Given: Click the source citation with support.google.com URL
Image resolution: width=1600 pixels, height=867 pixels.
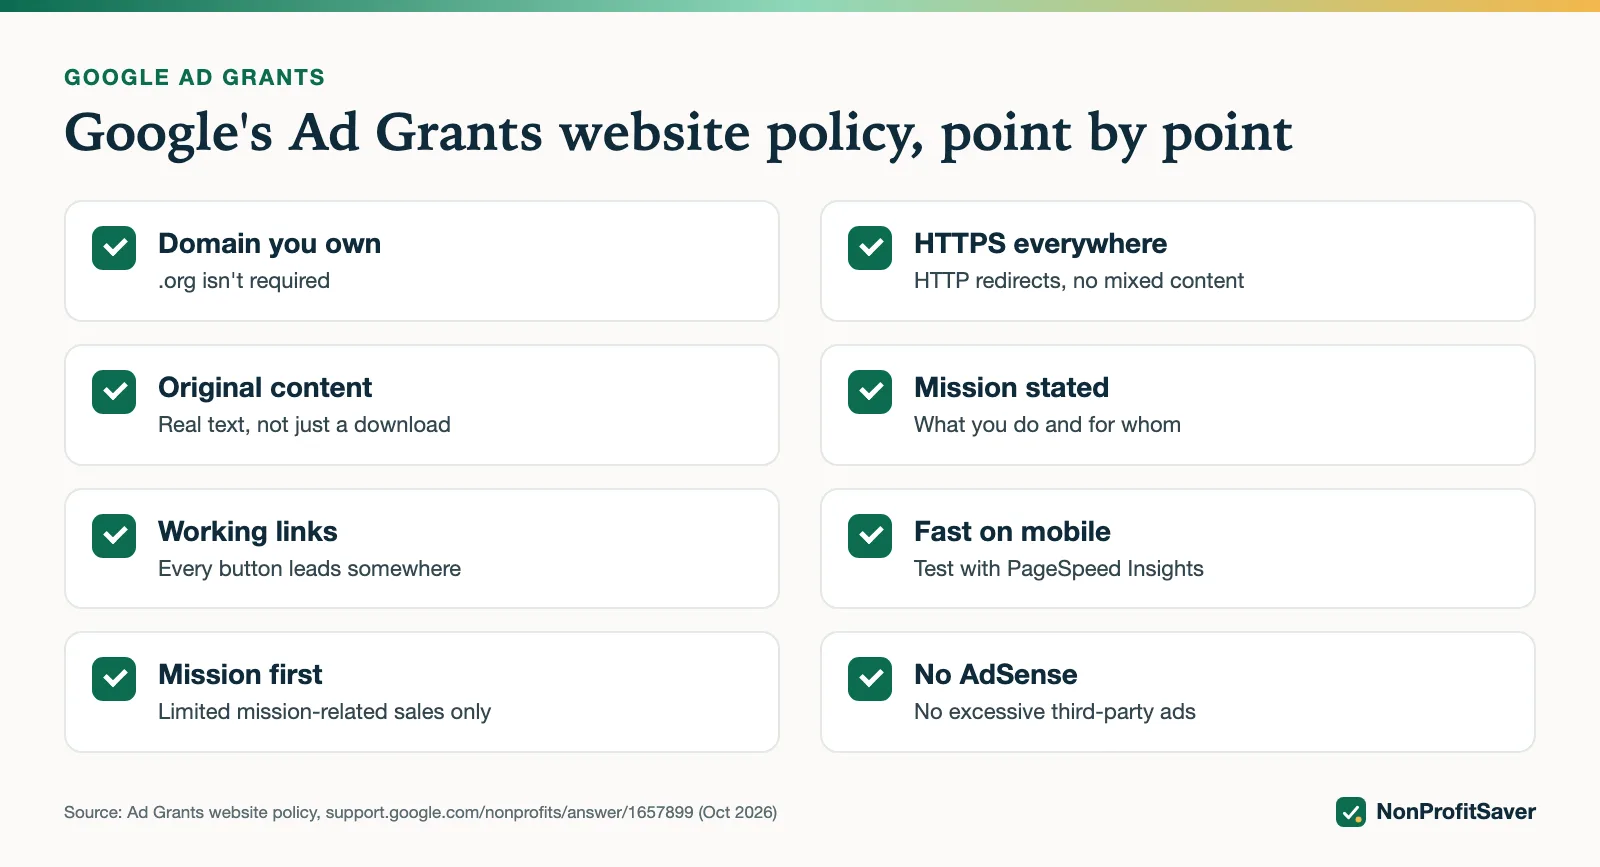Looking at the screenshot, I should click(420, 813).
